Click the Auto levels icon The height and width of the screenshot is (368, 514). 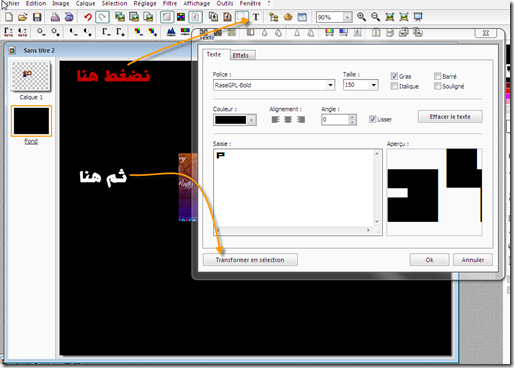[8, 32]
